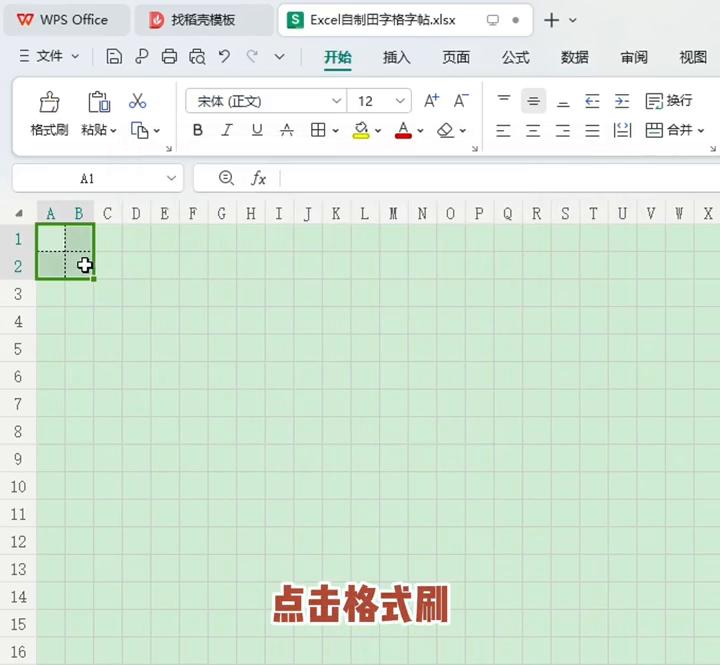Click the Copy icon in the clipboard group
The image size is (720, 665).
click(x=140, y=130)
